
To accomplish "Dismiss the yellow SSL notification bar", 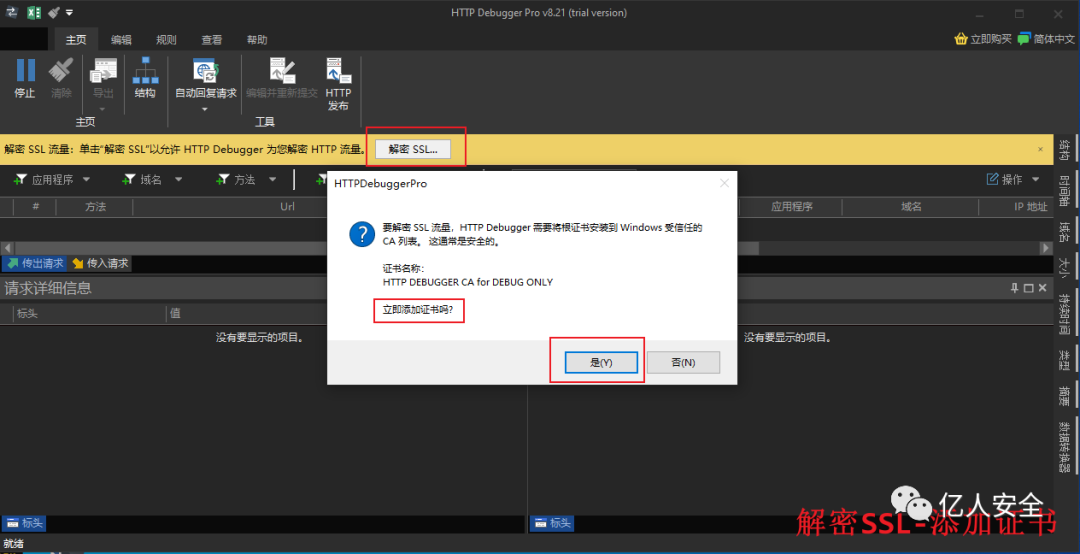I will coord(1040,150).
